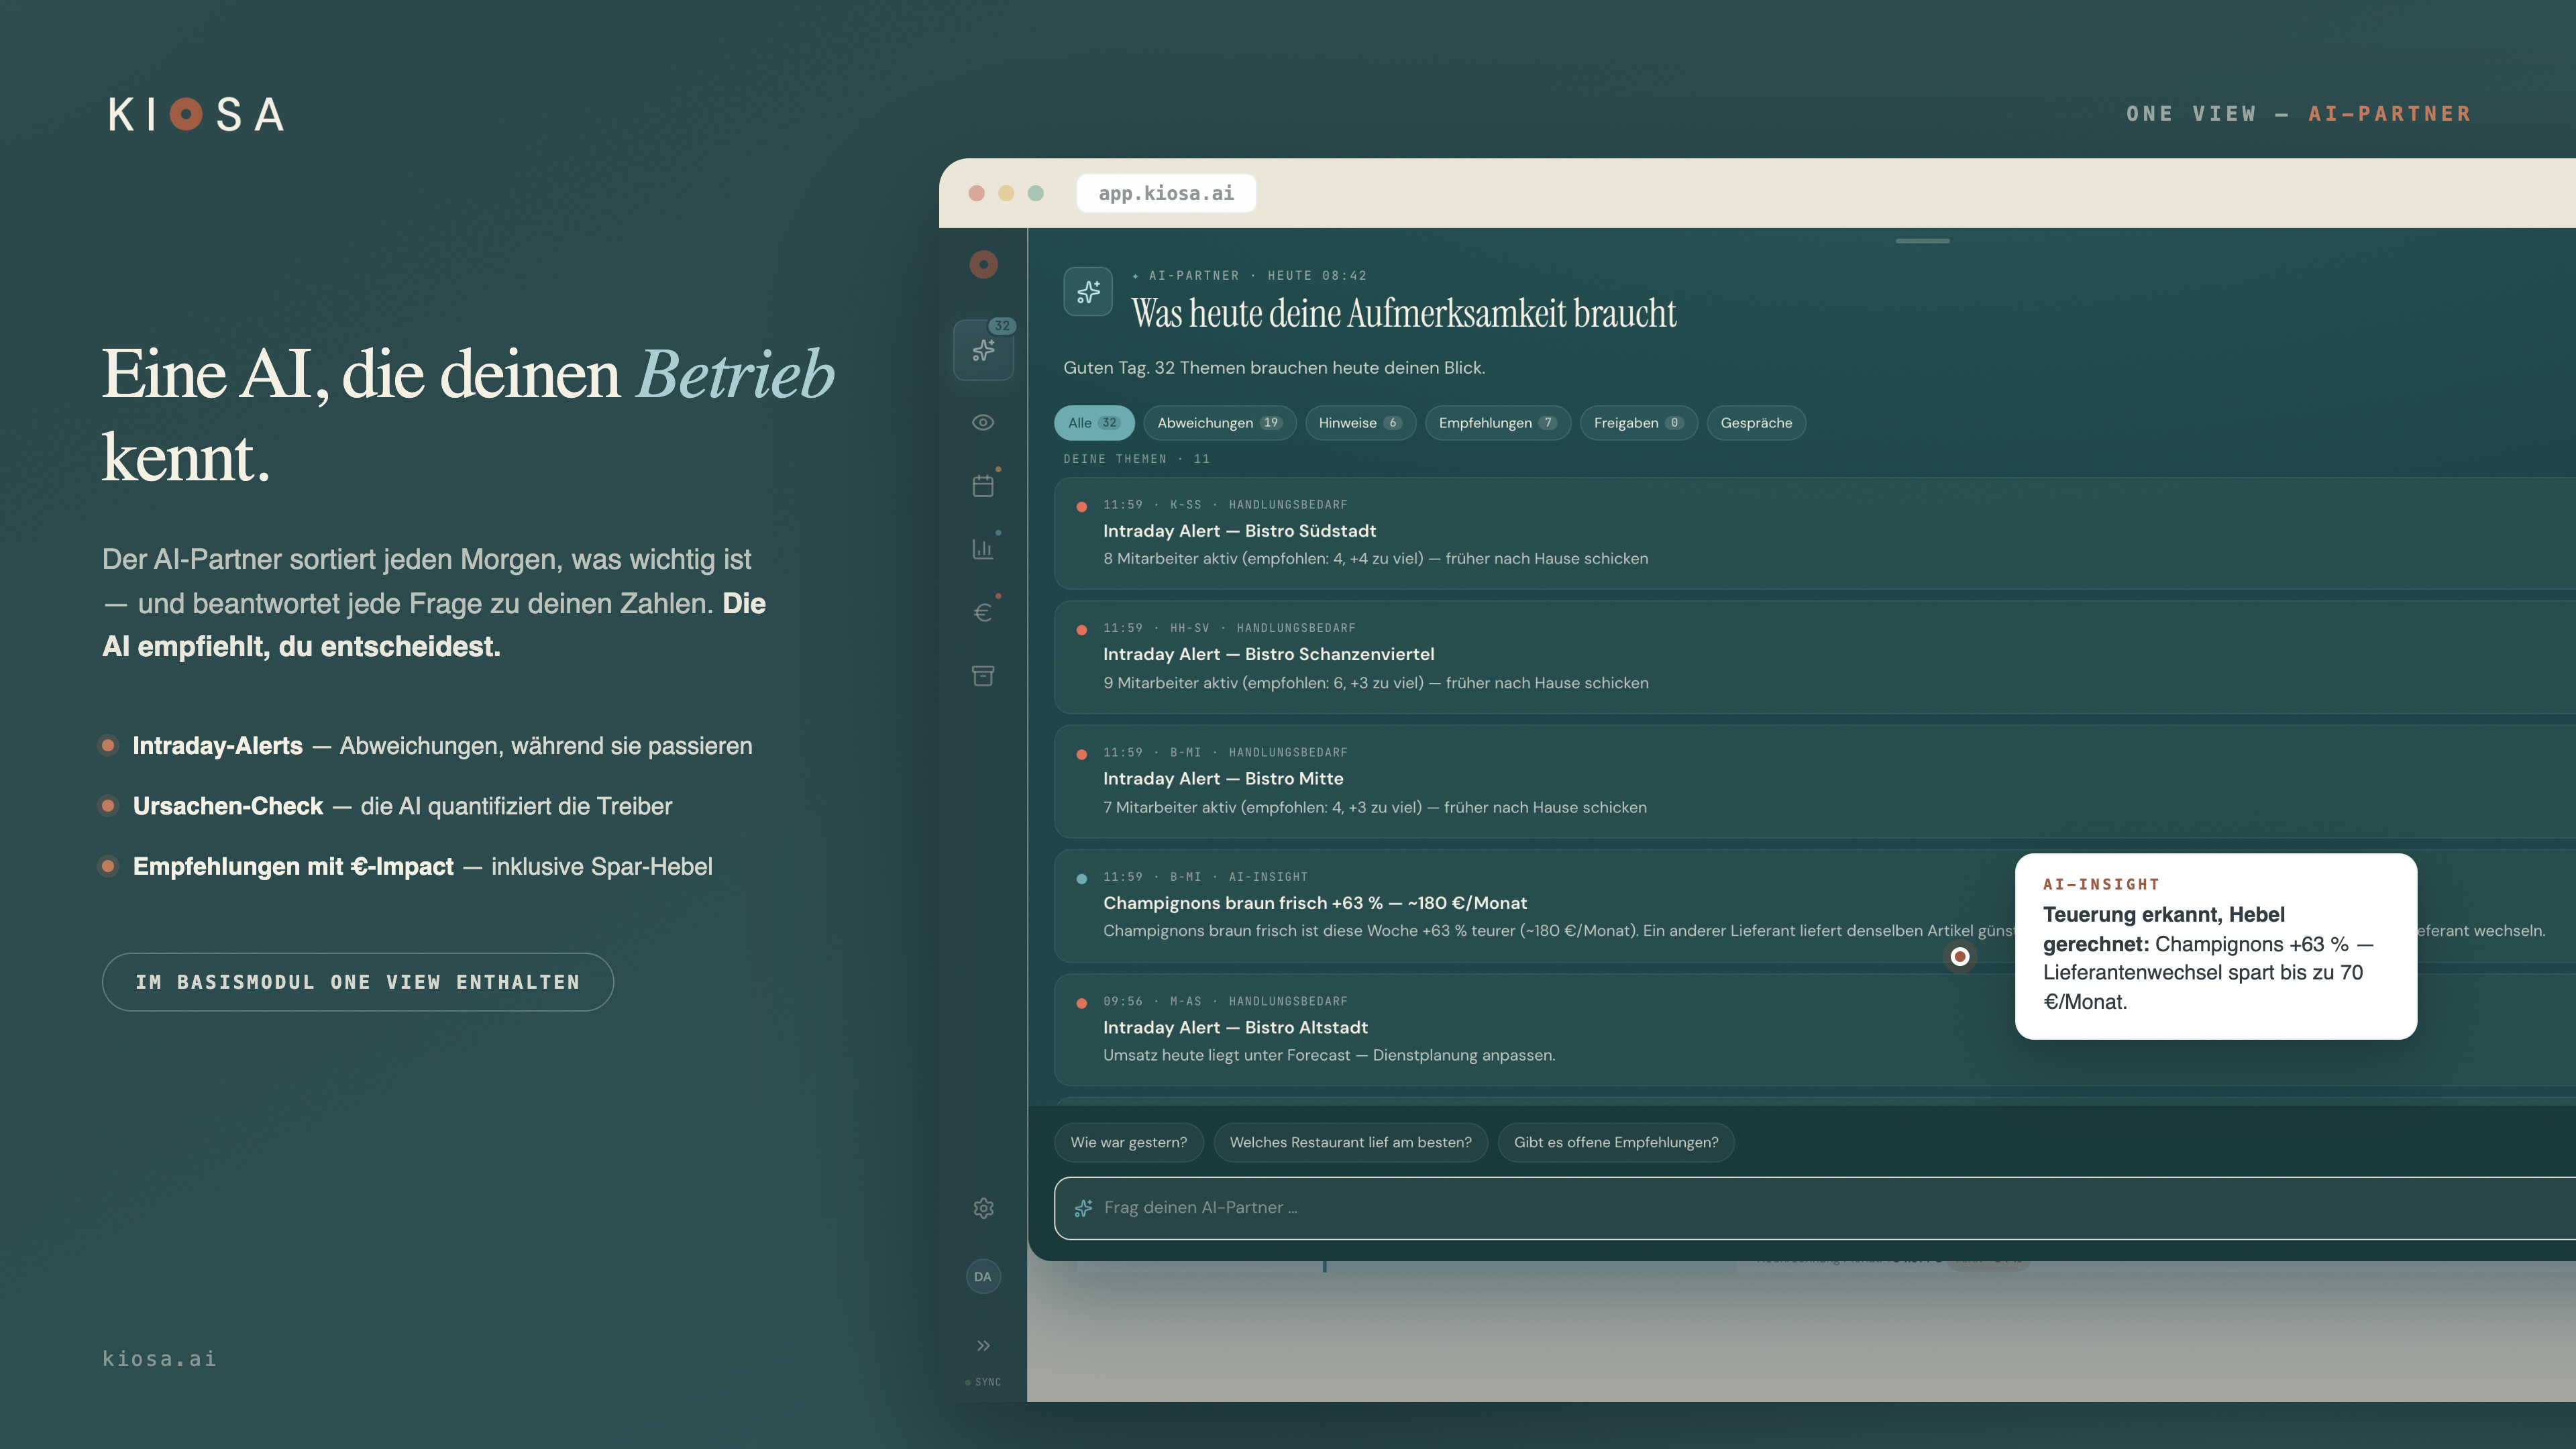Select the Gespräche filter chip

tap(1756, 423)
